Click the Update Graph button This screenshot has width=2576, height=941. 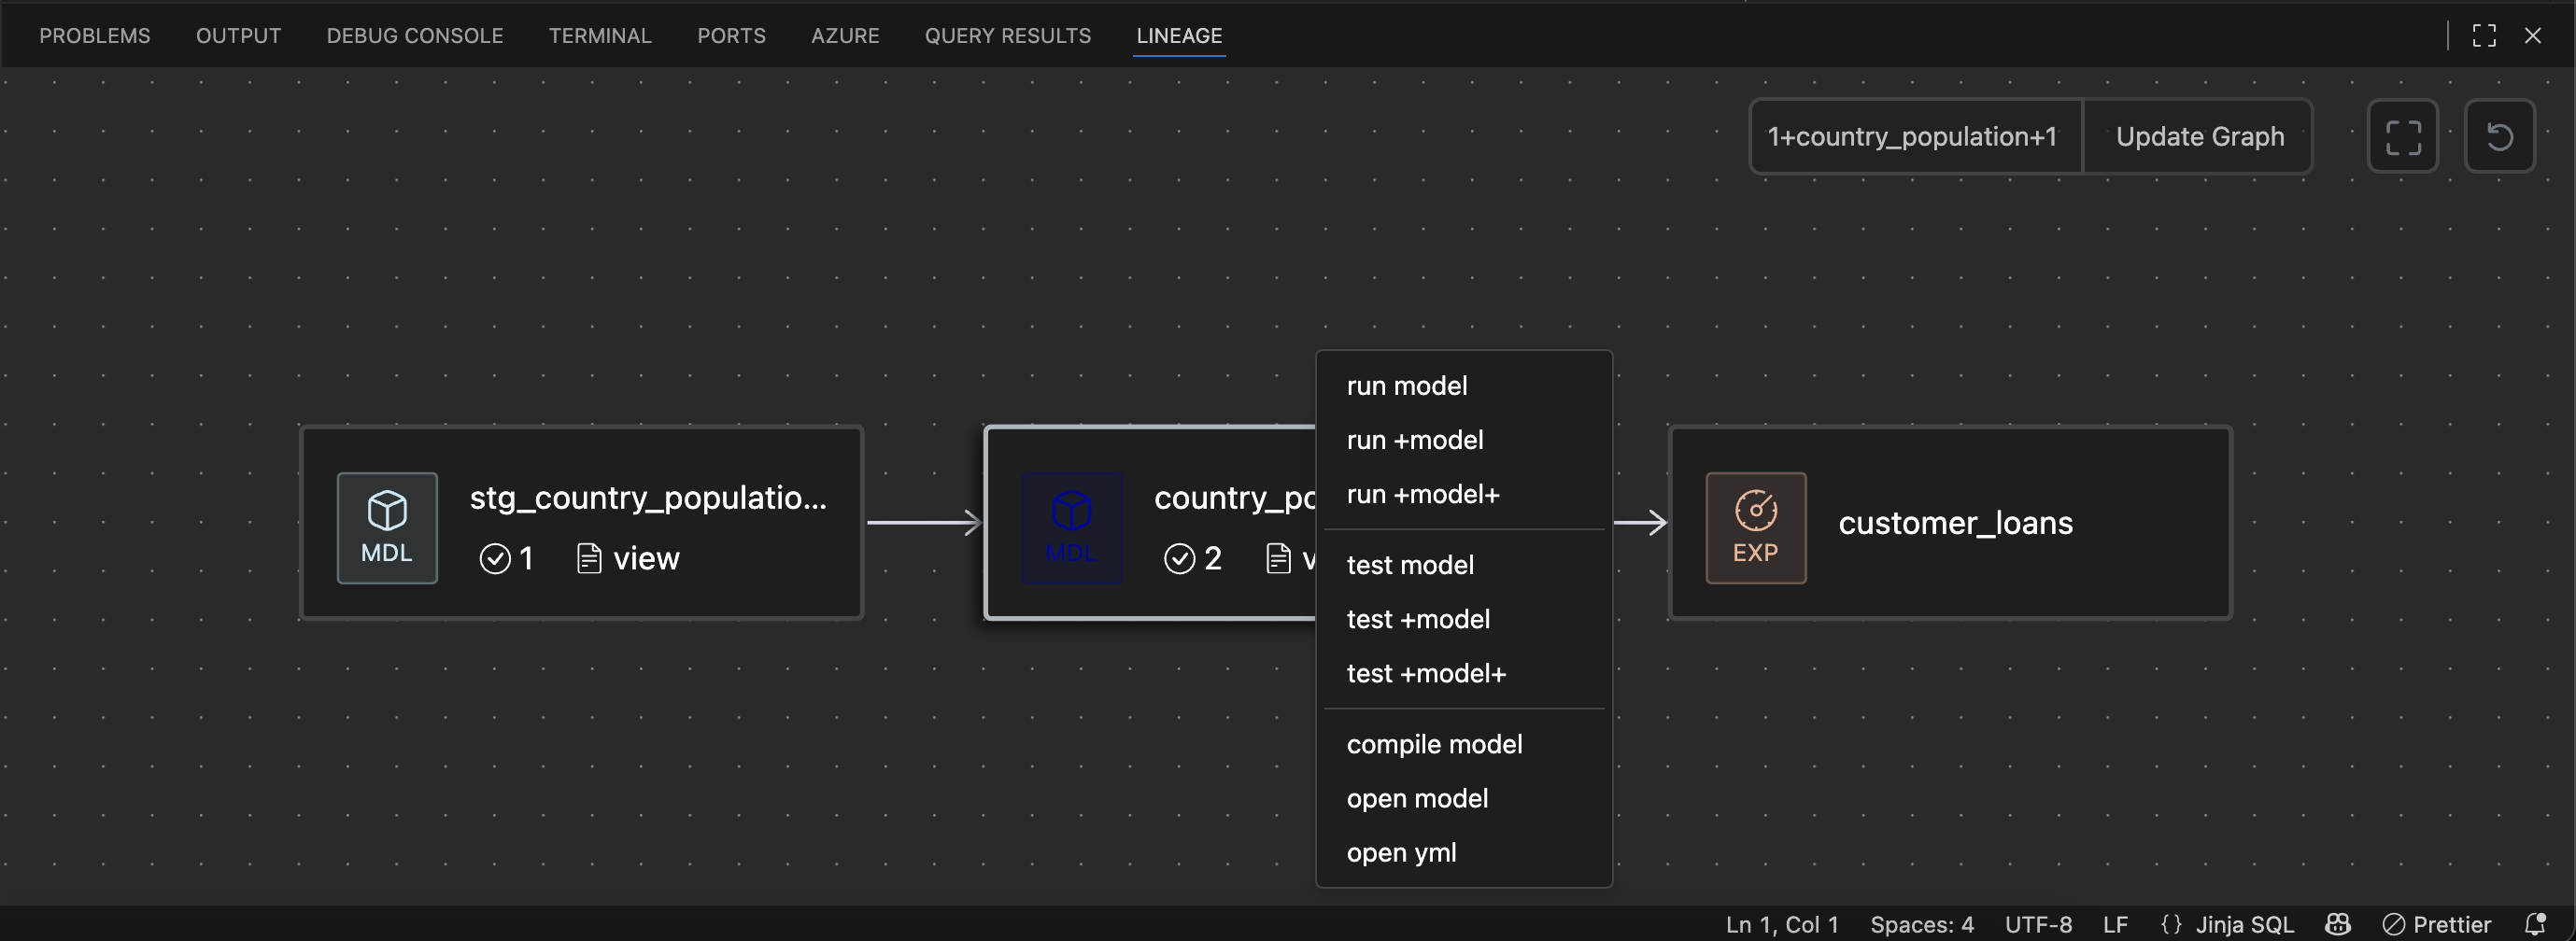pyautogui.click(x=2199, y=136)
